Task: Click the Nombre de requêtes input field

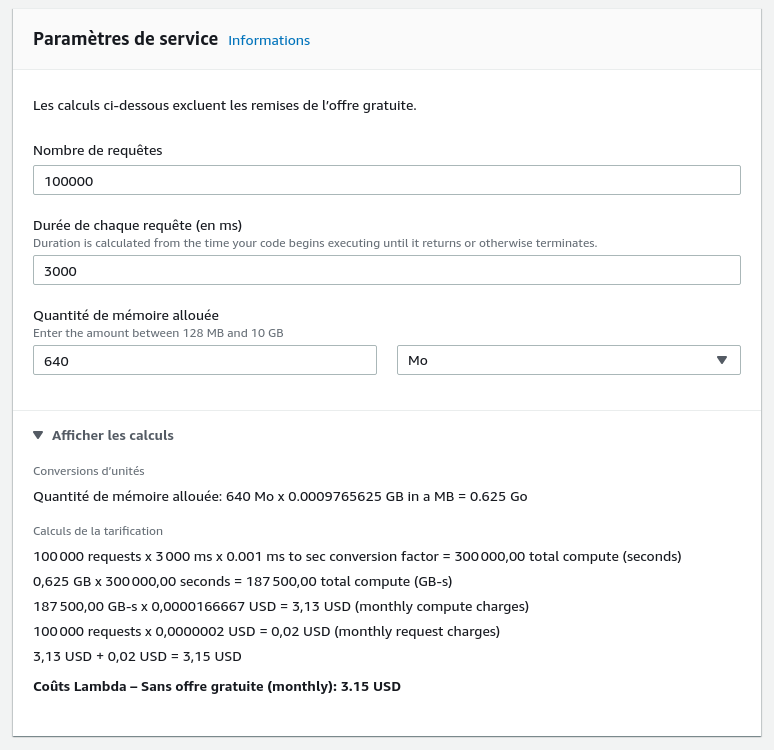Action: (386, 180)
